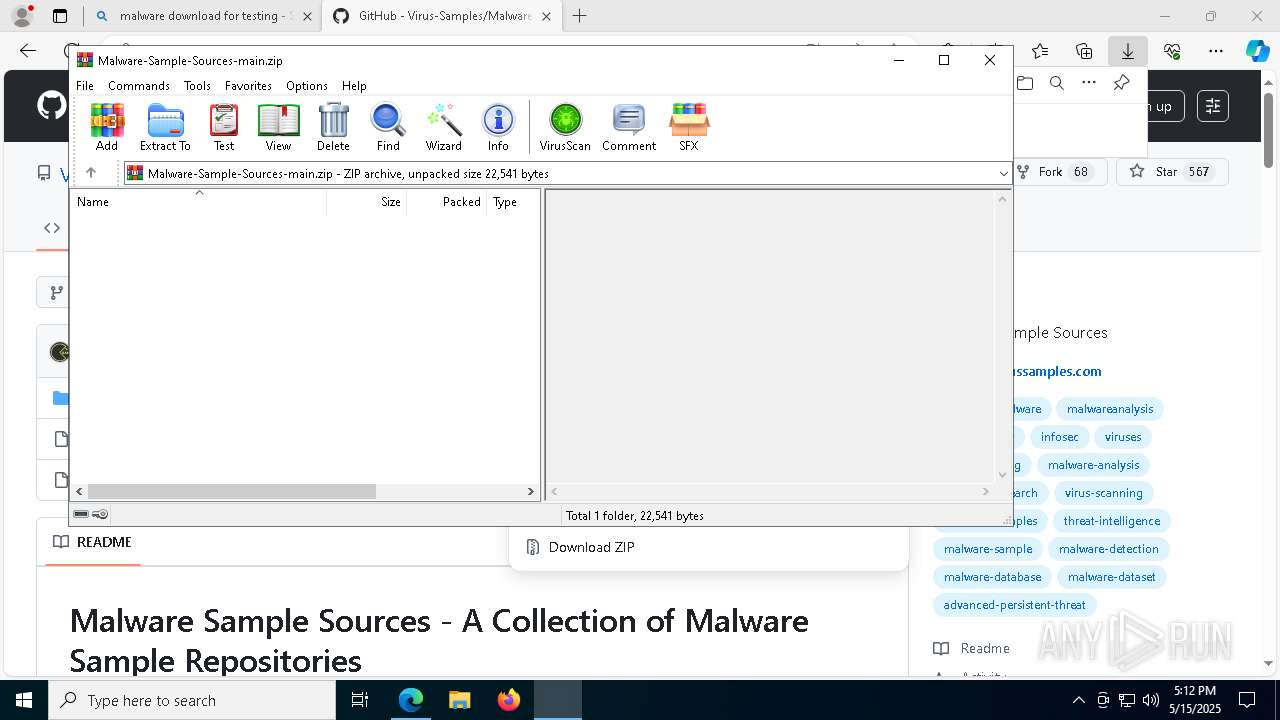Sort file list by Packed column

[447, 202]
